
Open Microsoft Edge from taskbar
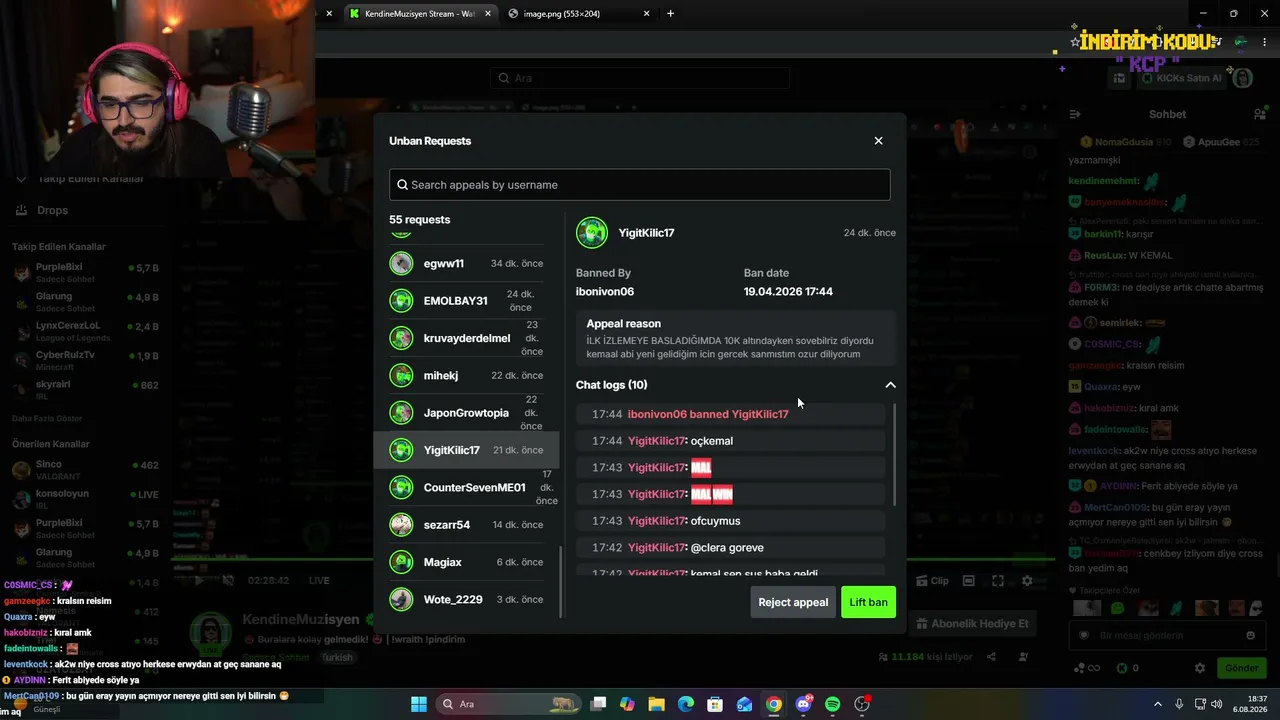[686, 704]
